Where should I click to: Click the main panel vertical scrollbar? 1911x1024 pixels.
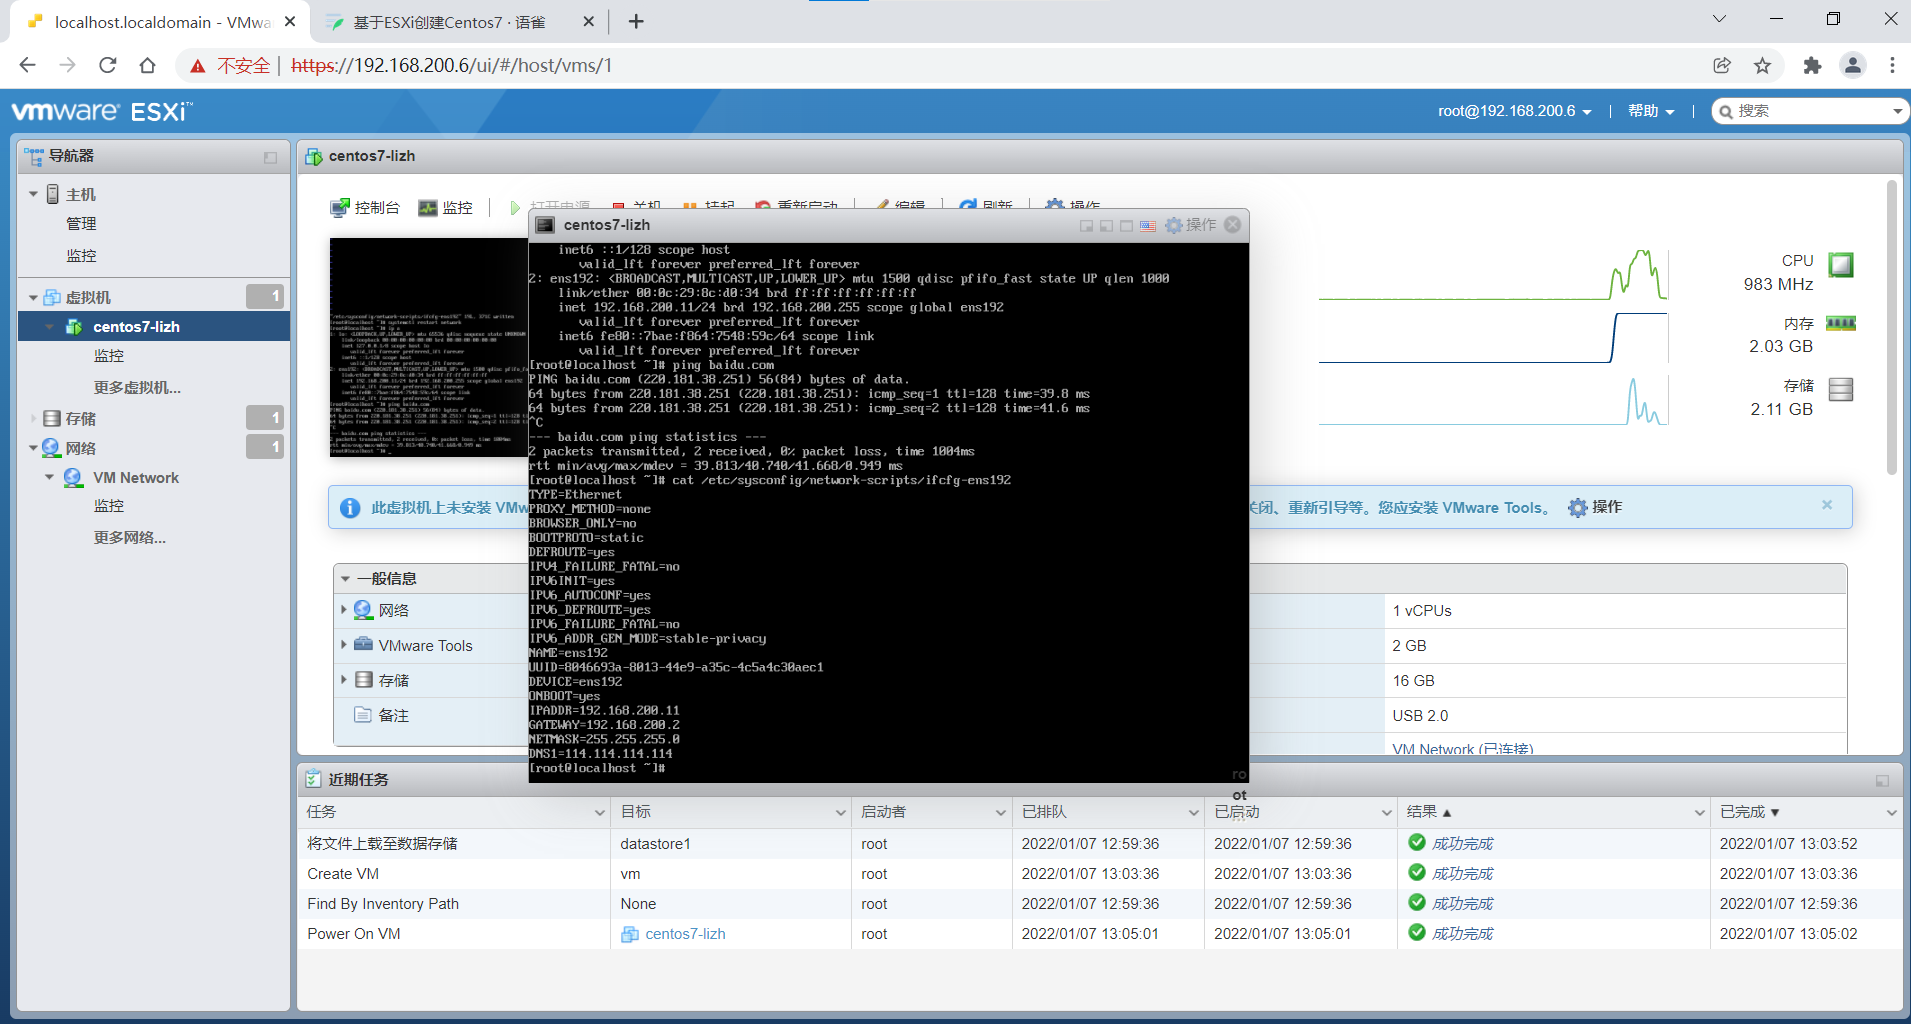(1891, 327)
